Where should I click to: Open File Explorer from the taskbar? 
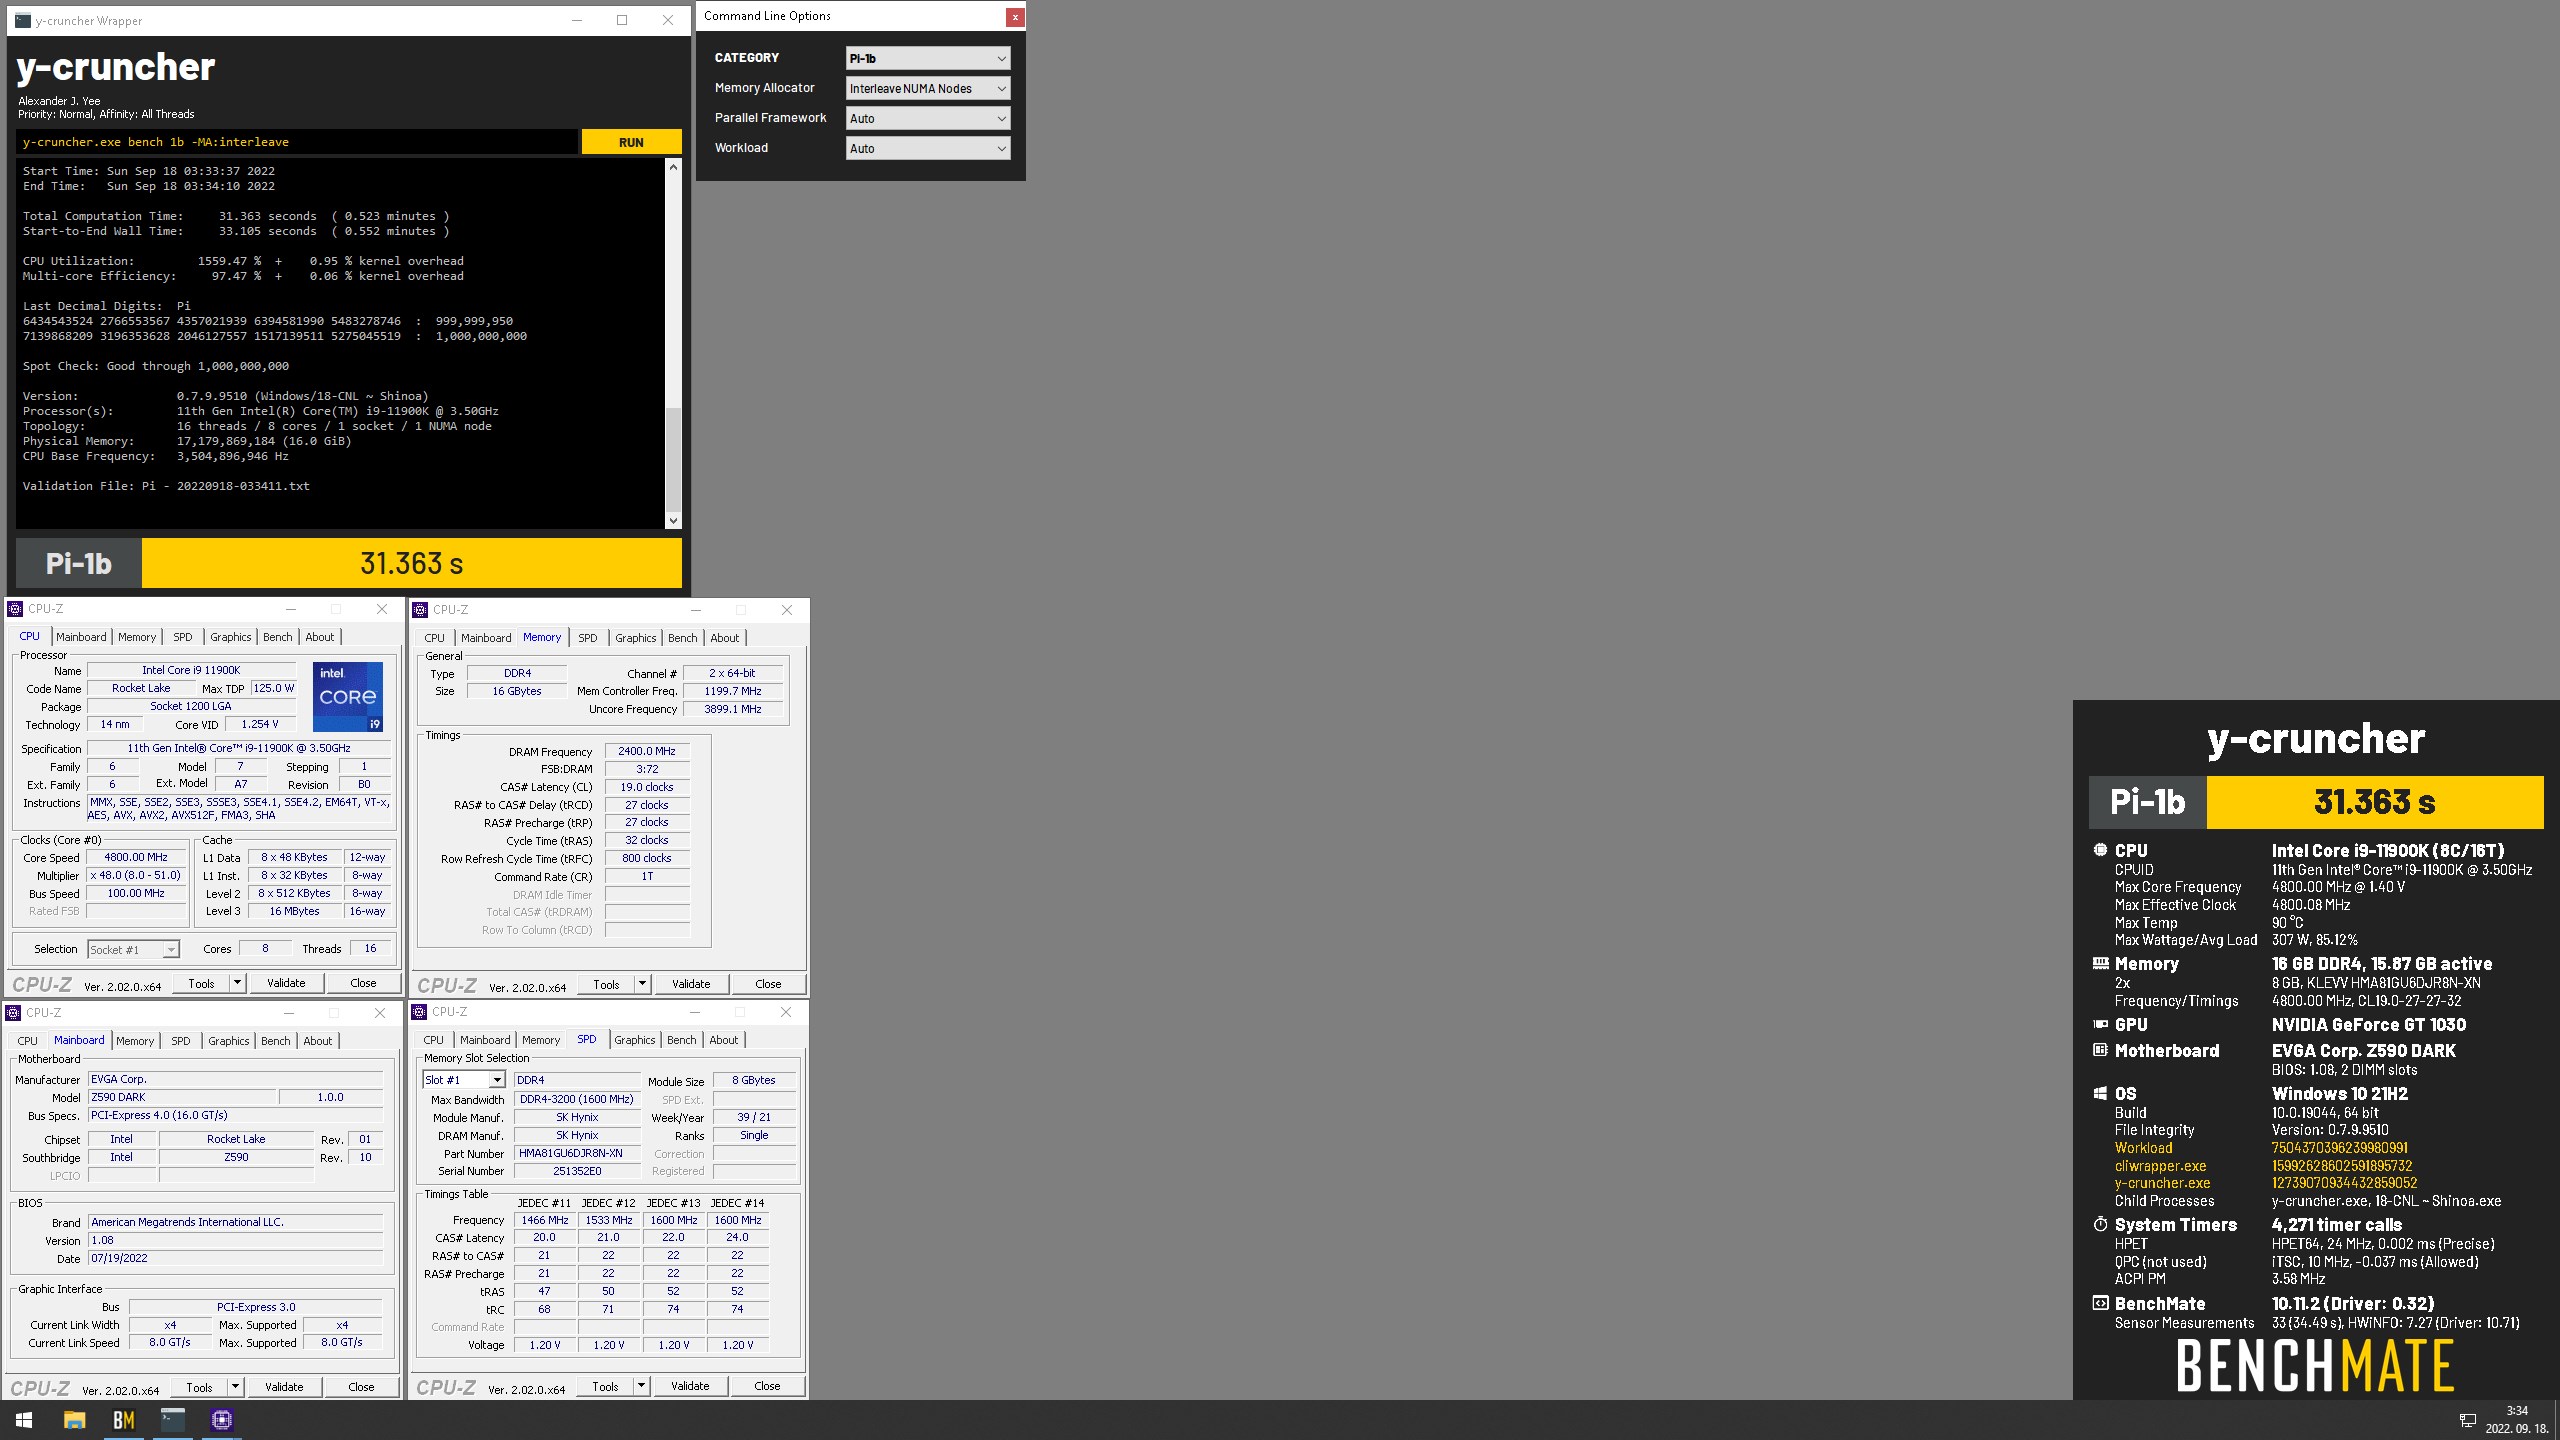click(74, 1420)
